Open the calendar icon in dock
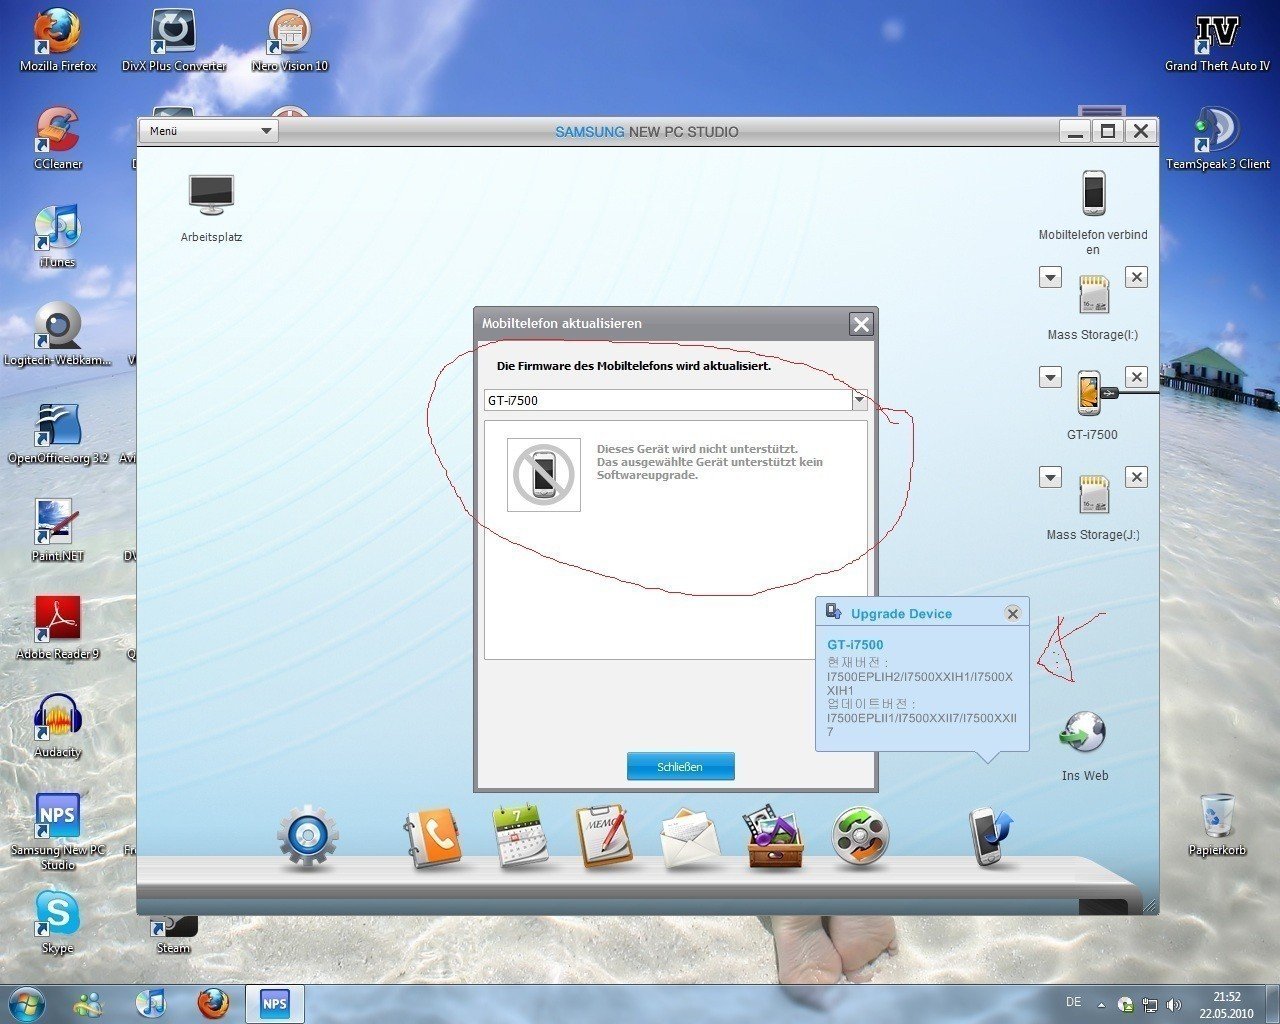Screen dimensions: 1280x1024 pyautogui.click(x=520, y=835)
